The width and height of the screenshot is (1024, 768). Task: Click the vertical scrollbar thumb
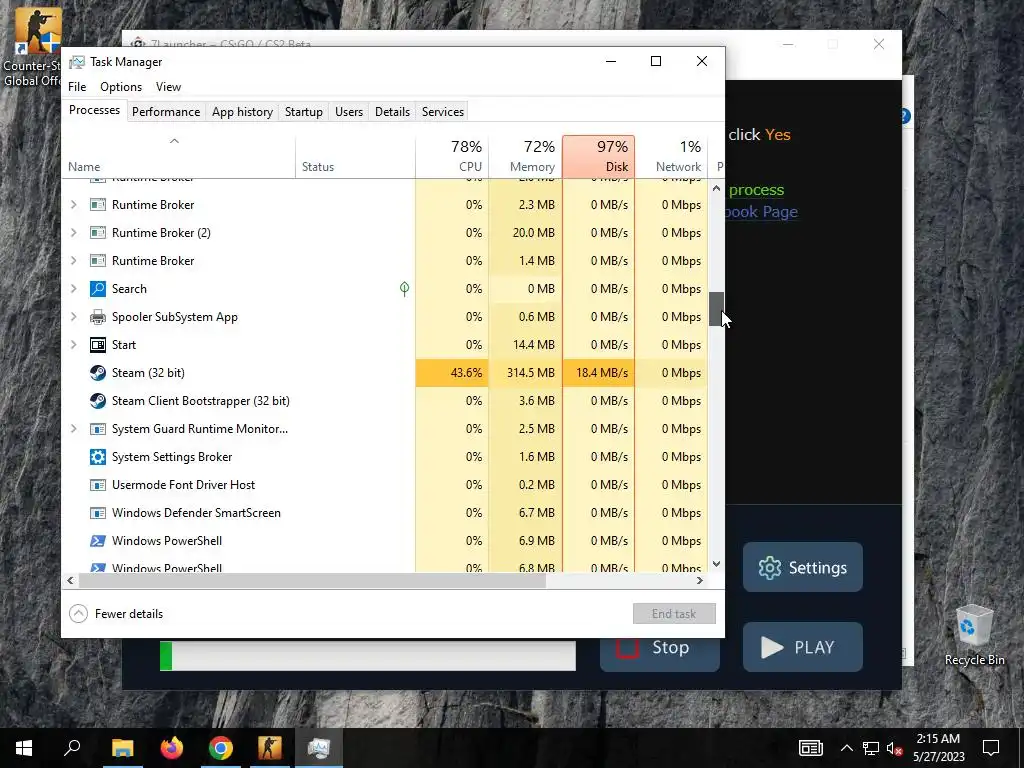(716, 309)
